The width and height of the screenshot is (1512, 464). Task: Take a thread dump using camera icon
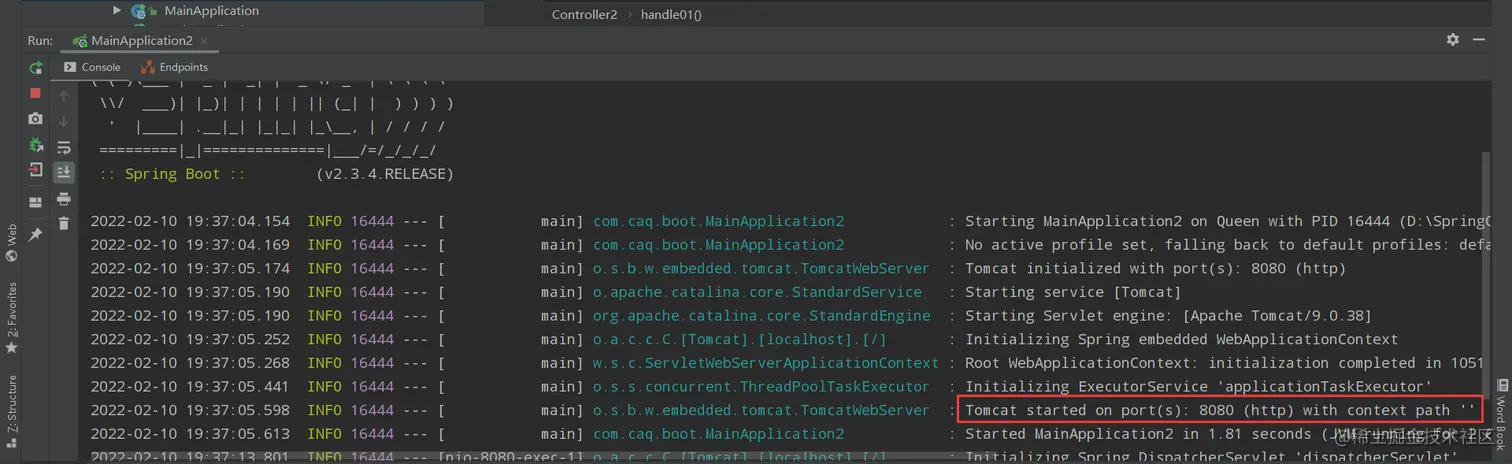36,118
